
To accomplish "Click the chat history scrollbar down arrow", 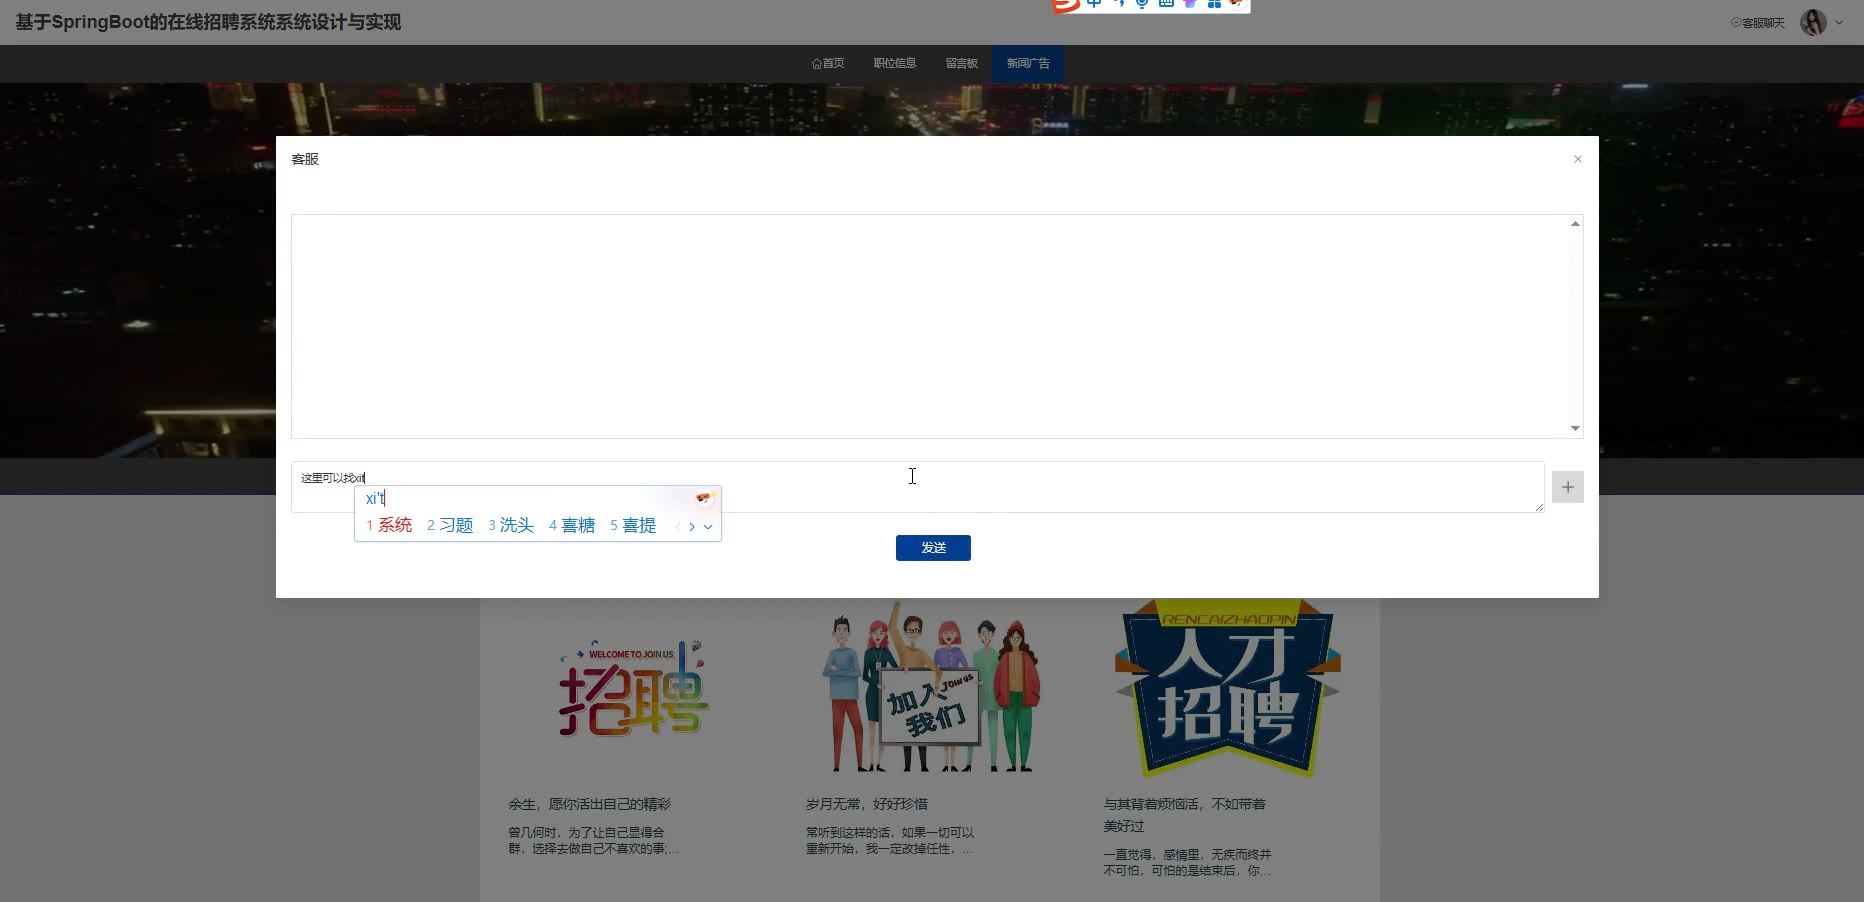I will 1575,428.
